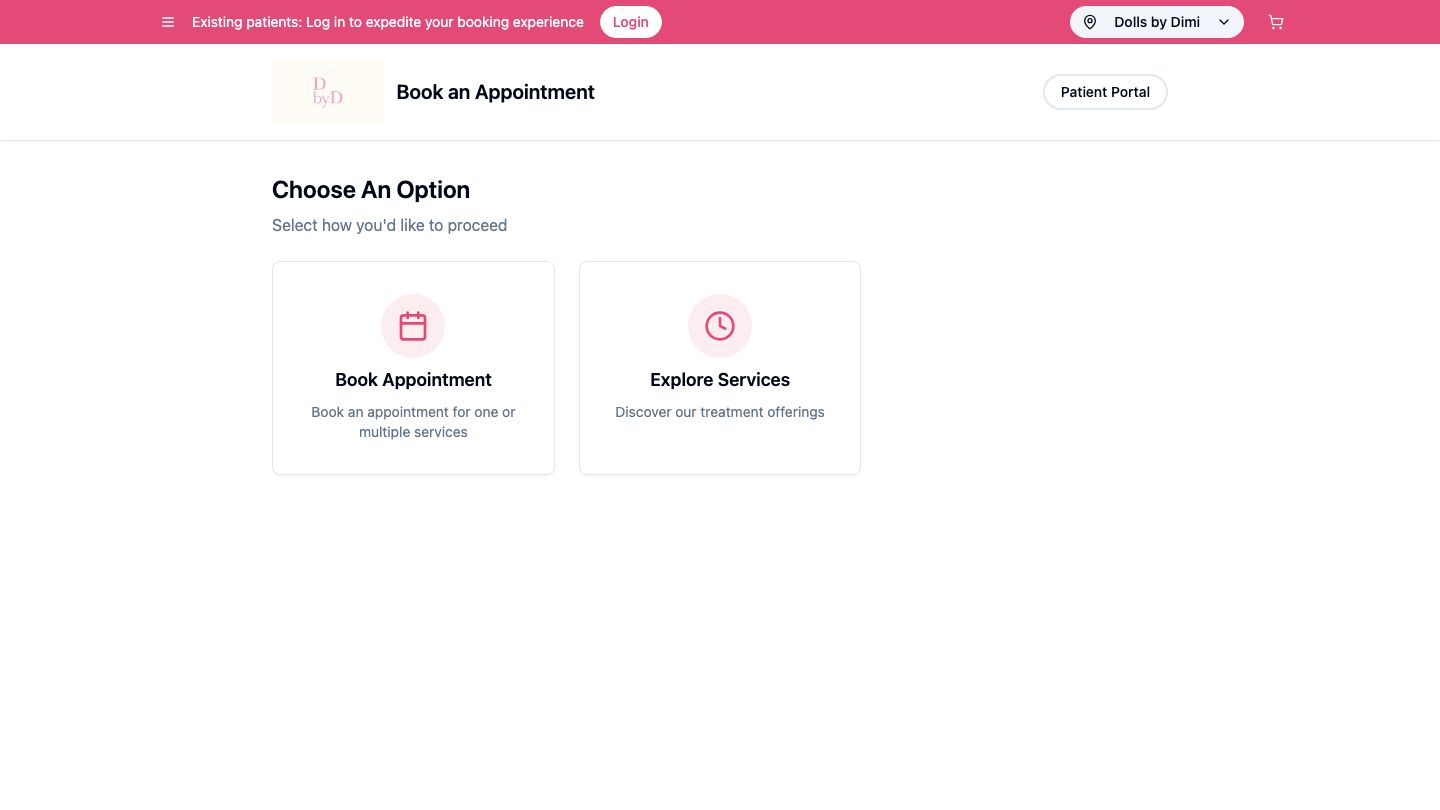
Task: Open the hamburger menu in top bar
Action: [x=168, y=22]
